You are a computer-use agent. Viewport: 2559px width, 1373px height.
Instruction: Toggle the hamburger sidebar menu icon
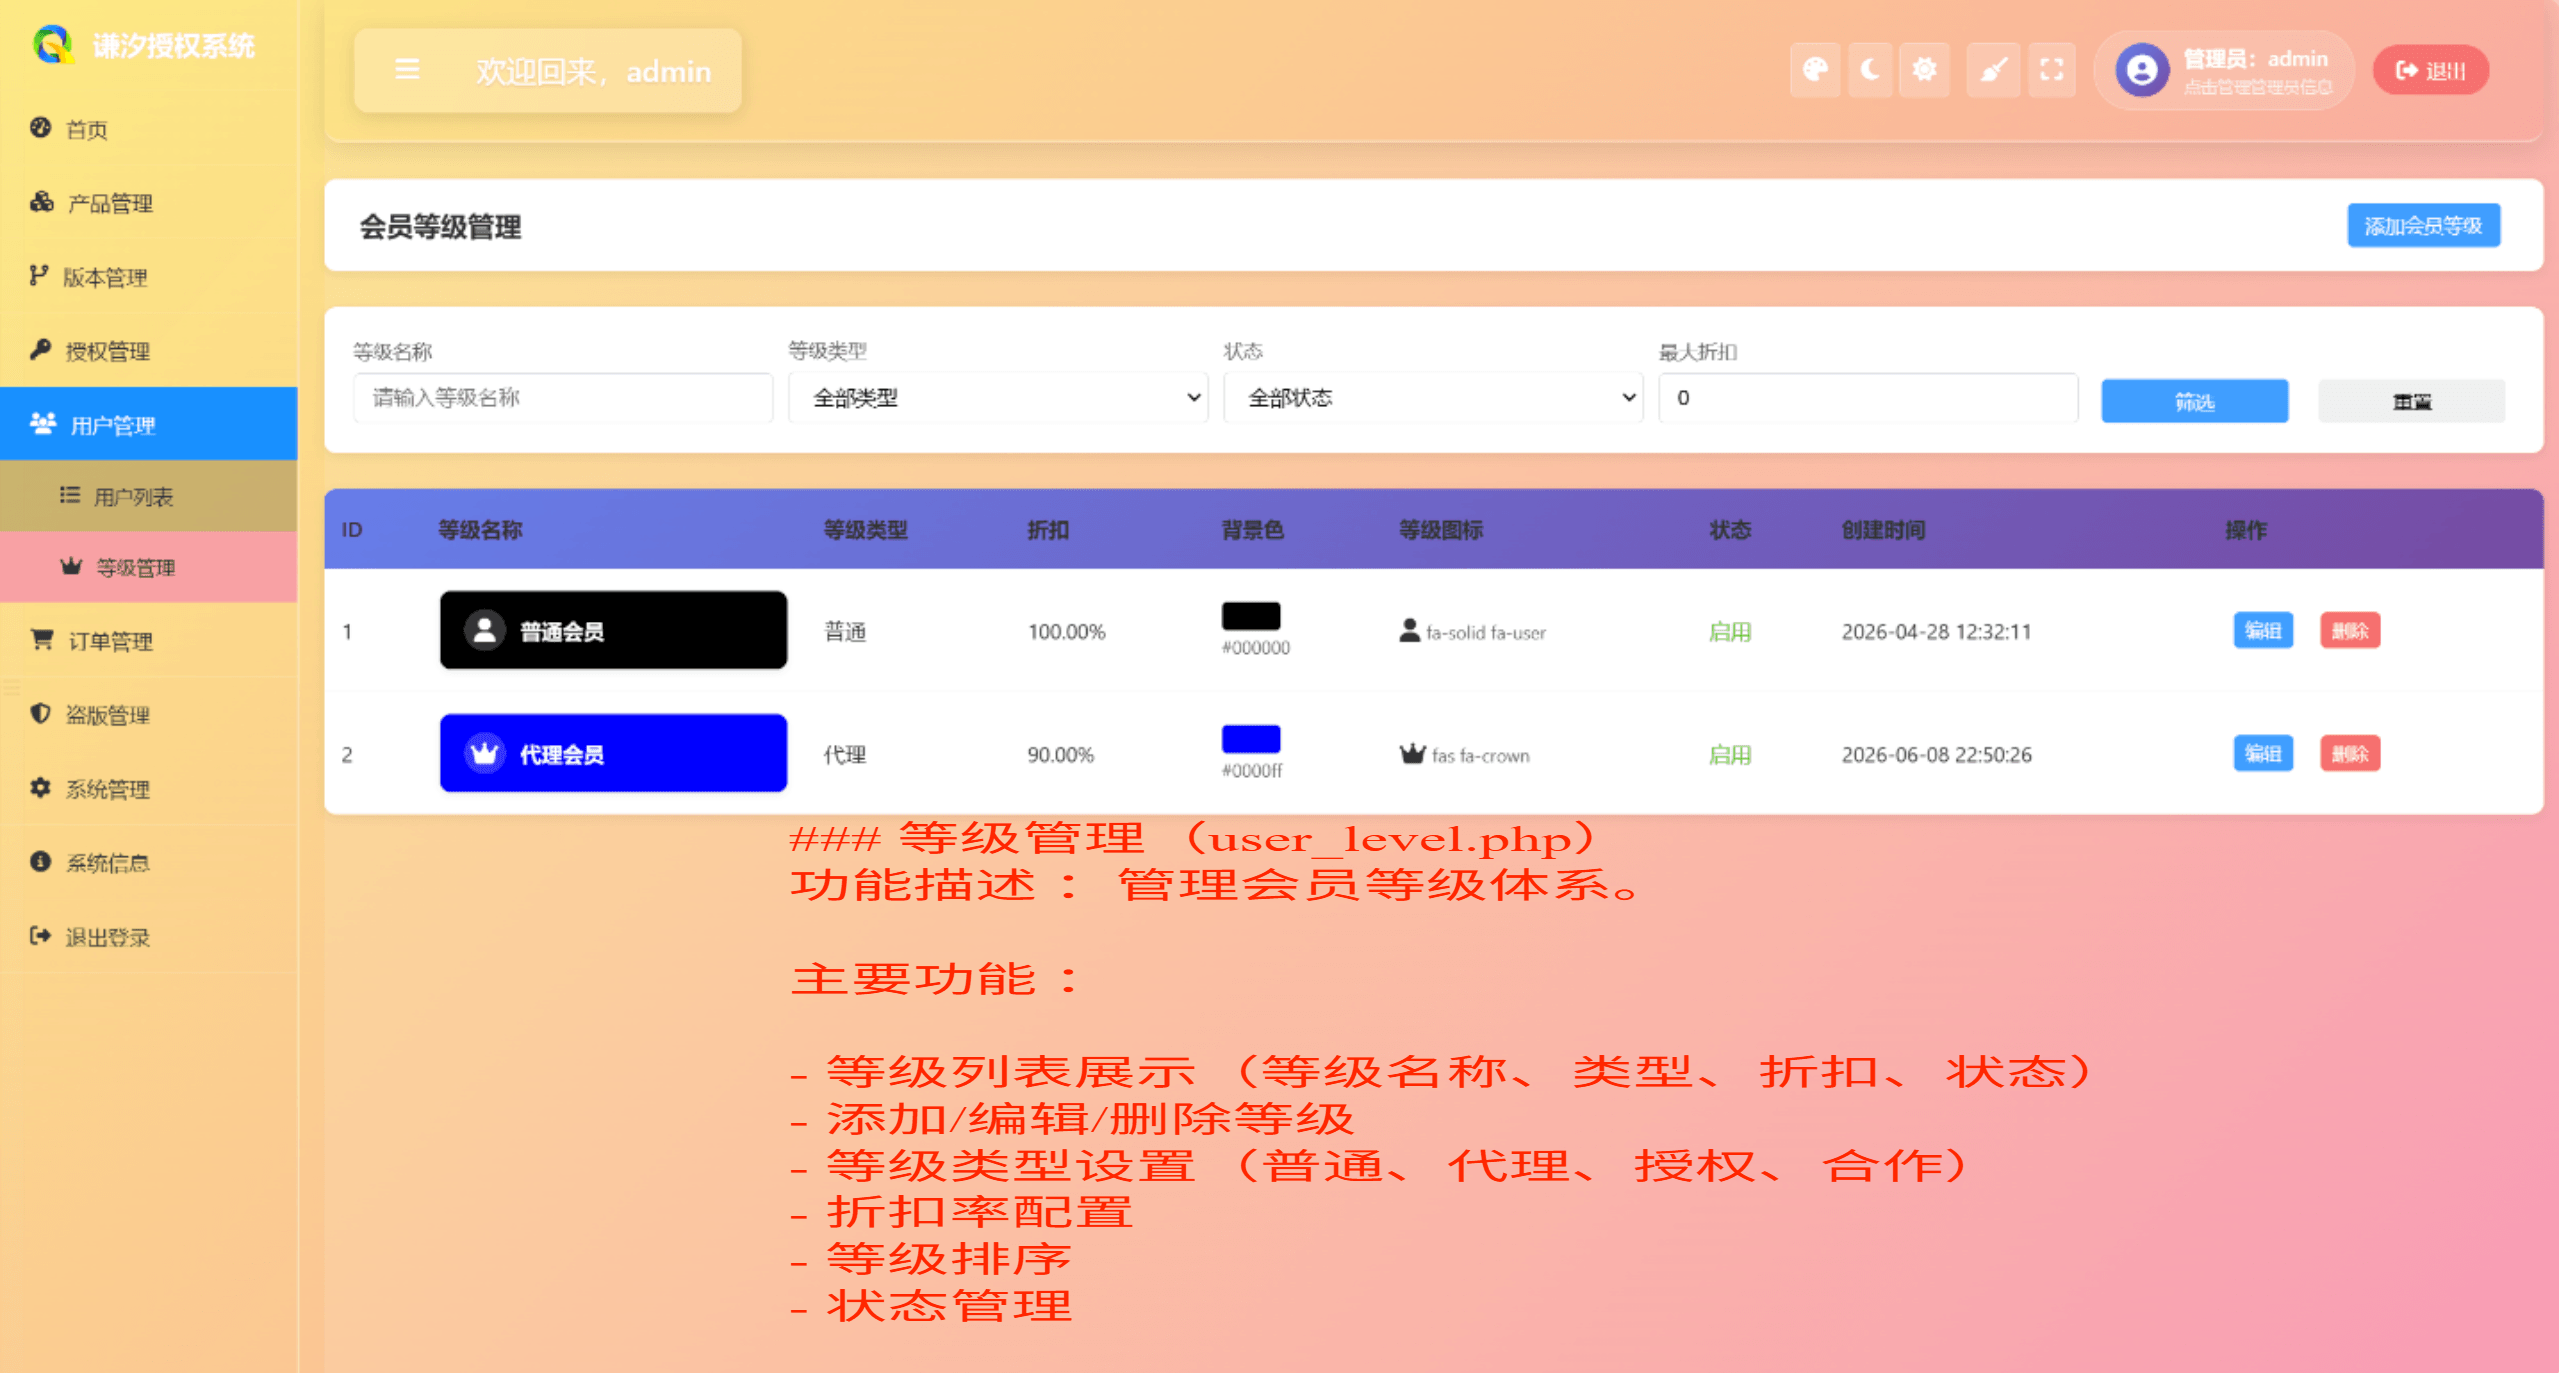407,70
